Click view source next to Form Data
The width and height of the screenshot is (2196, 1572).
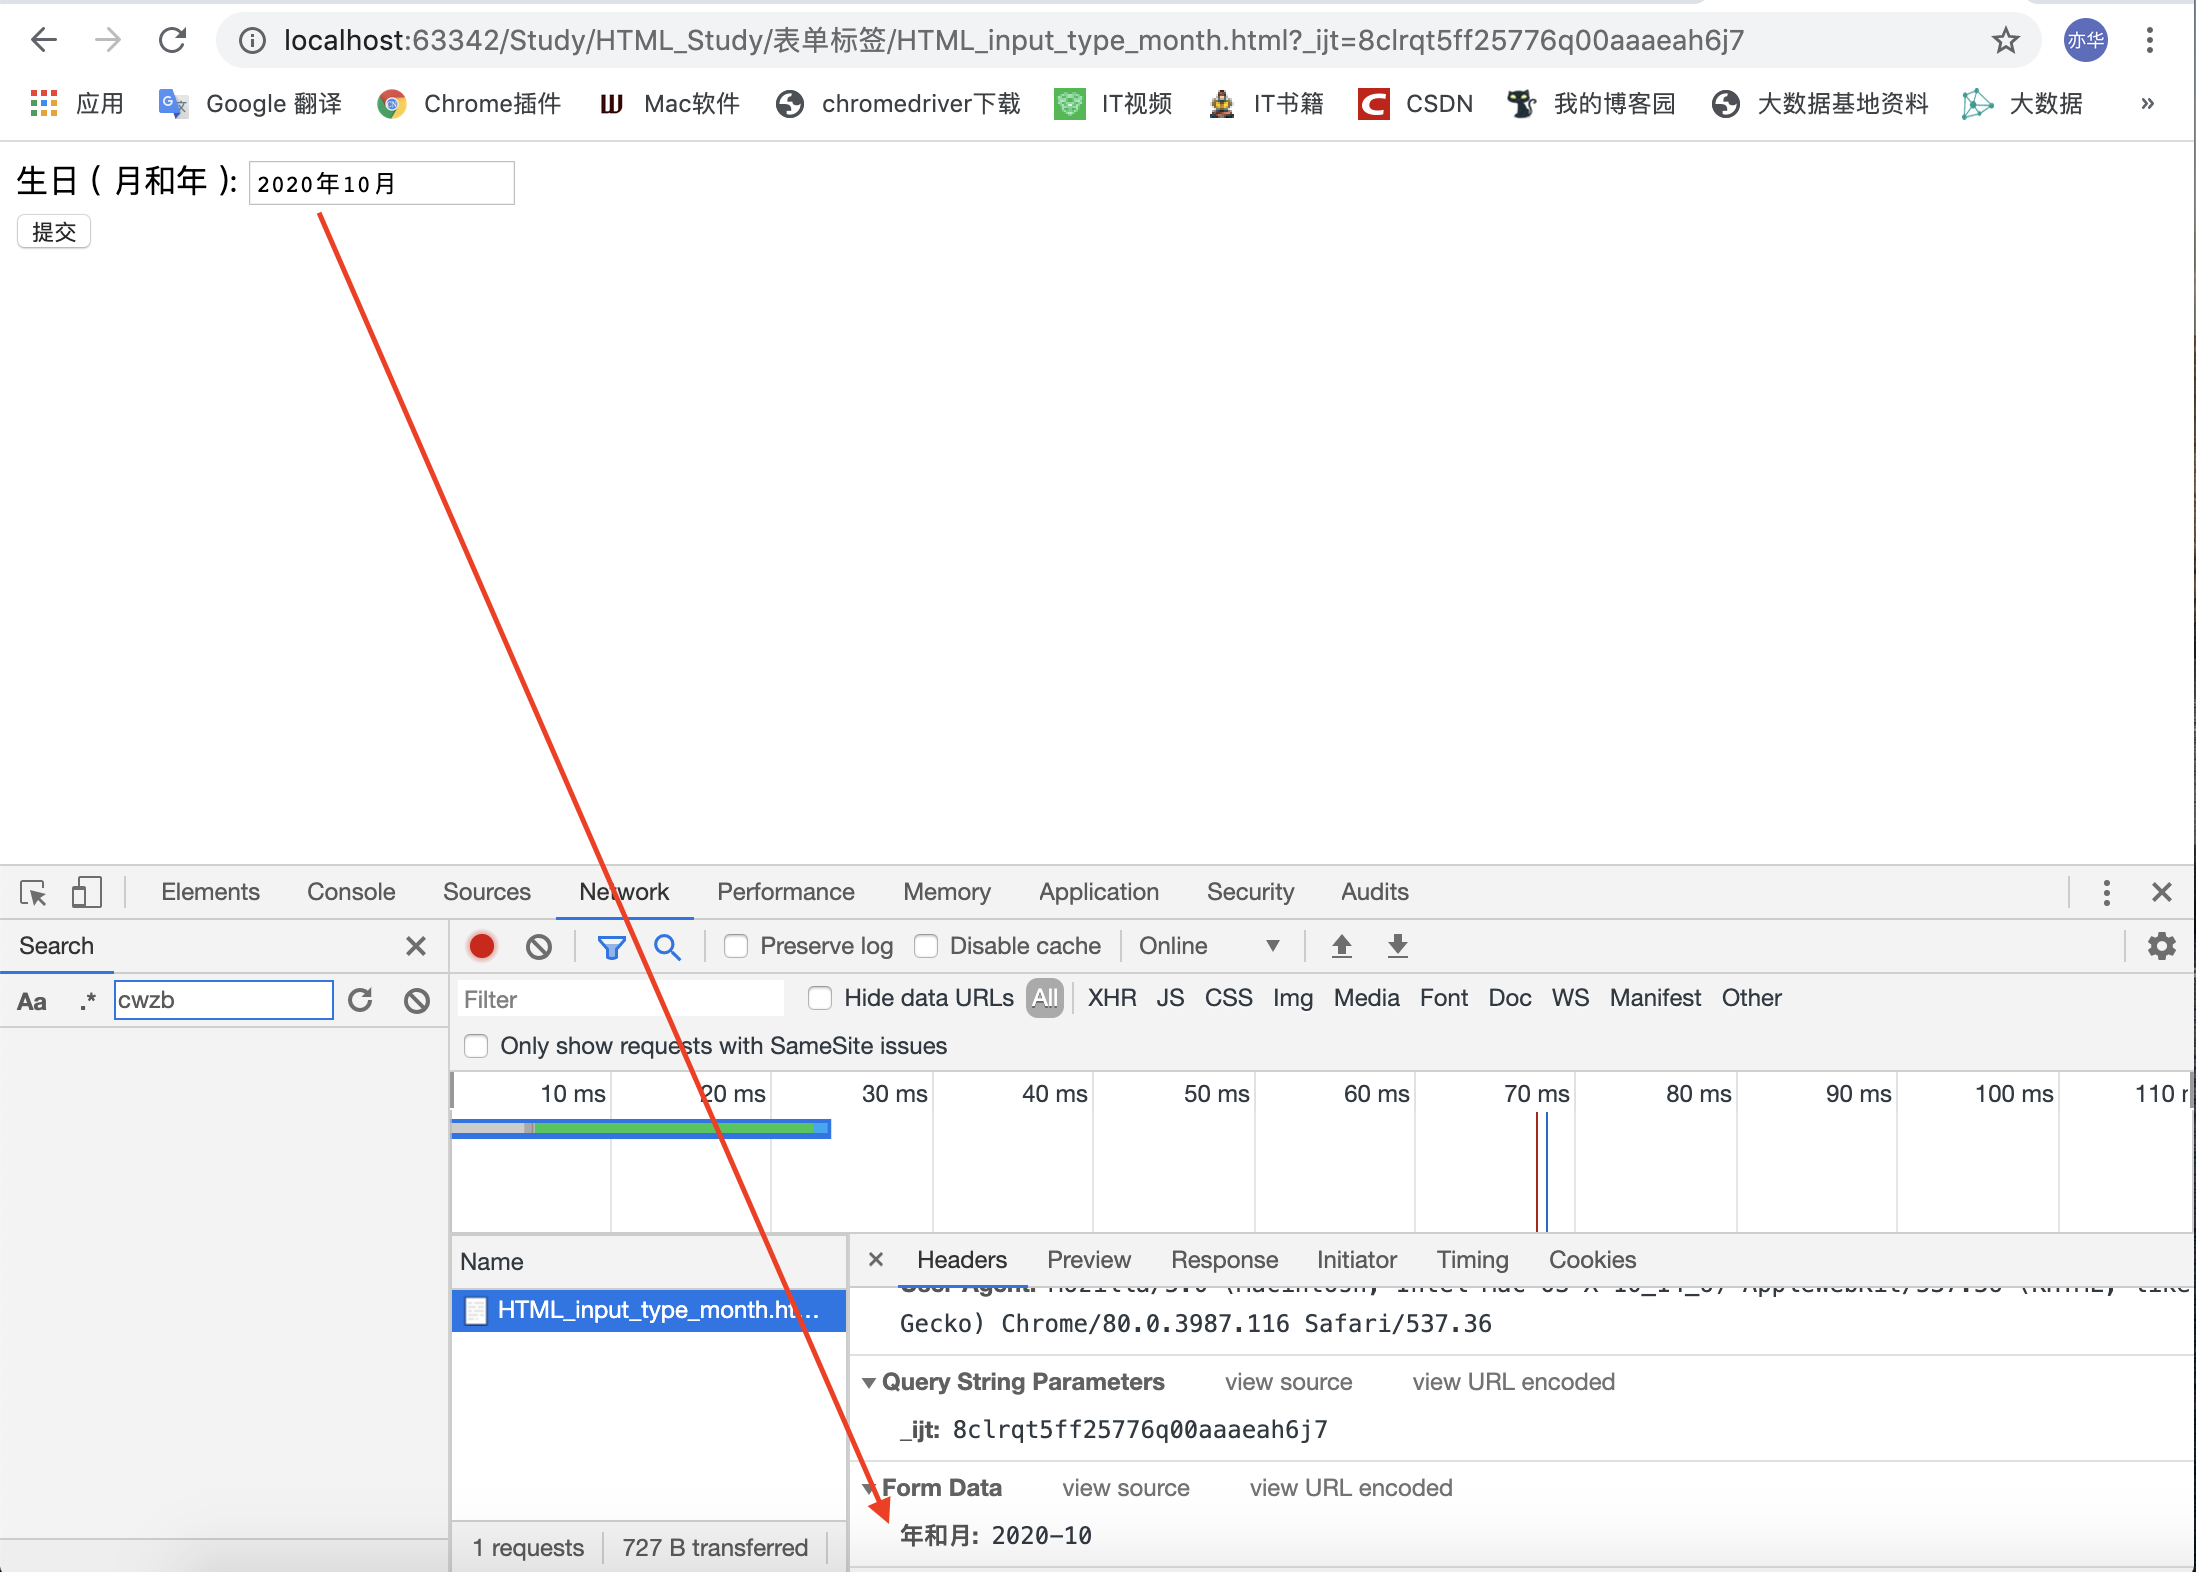click(x=1125, y=1488)
